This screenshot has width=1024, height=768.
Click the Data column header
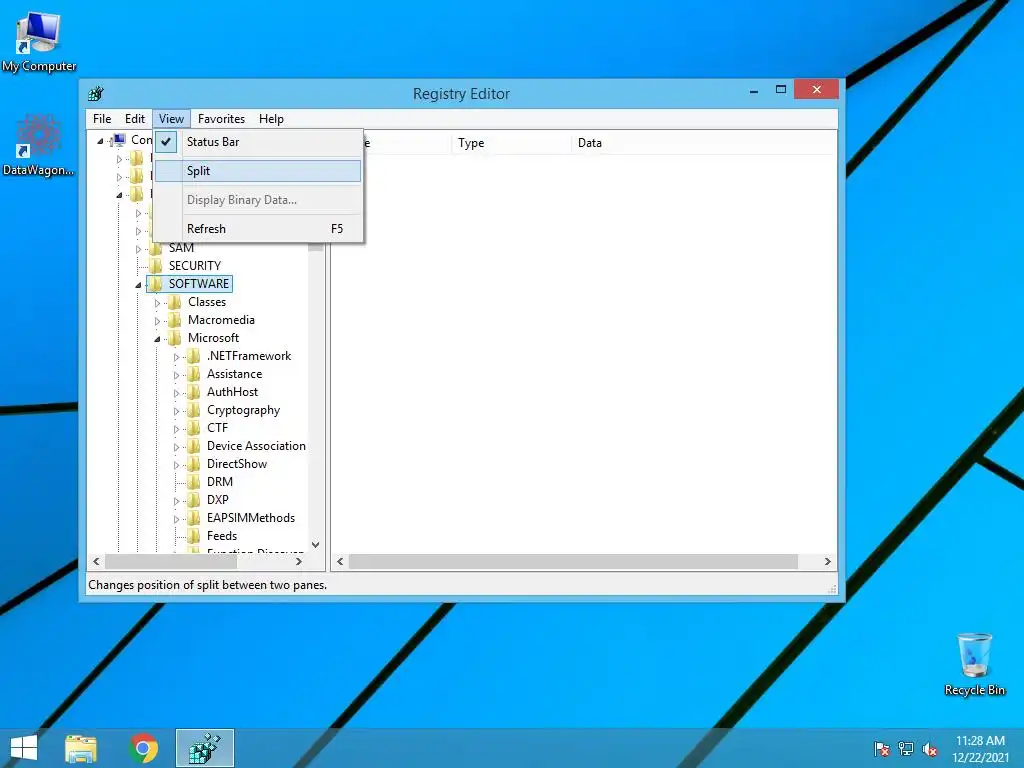[x=704, y=143]
